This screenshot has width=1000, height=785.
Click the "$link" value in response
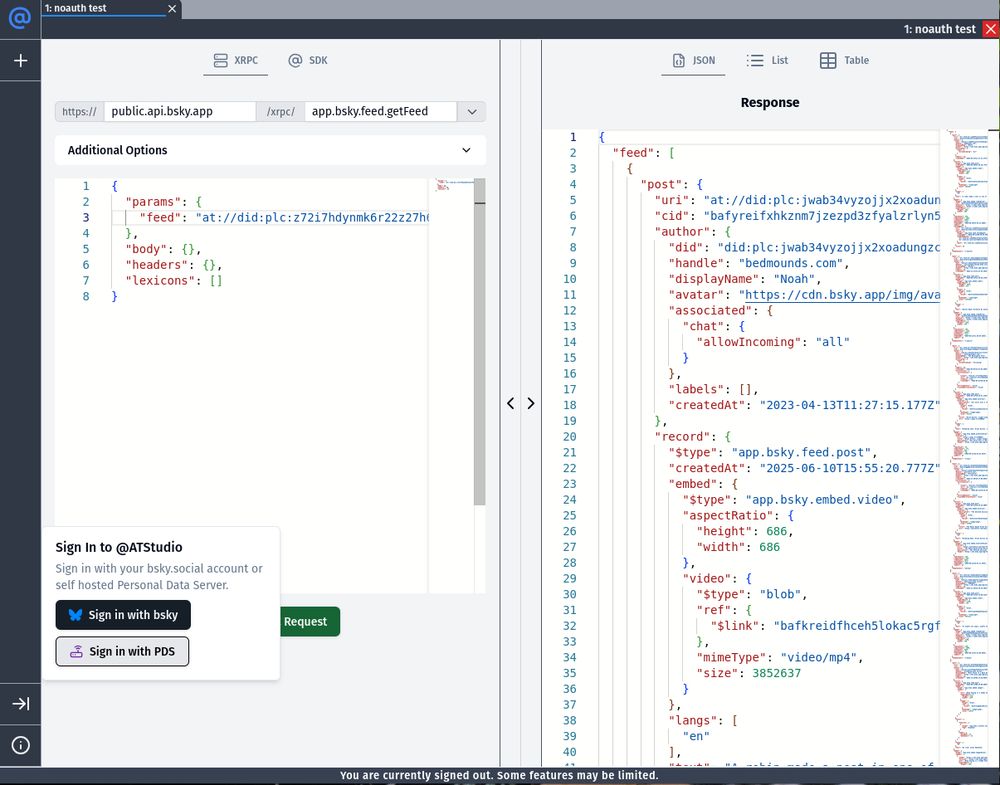tap(857, 626)
